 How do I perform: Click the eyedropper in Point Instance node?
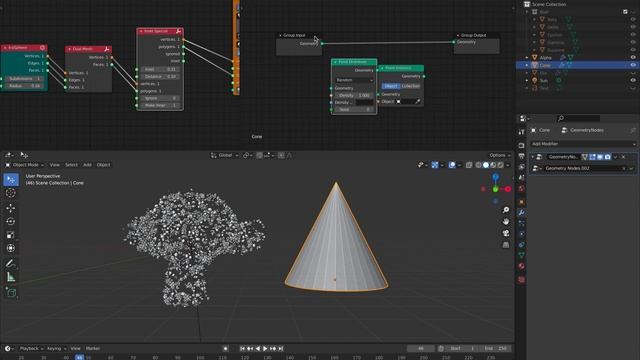point(418,102)
